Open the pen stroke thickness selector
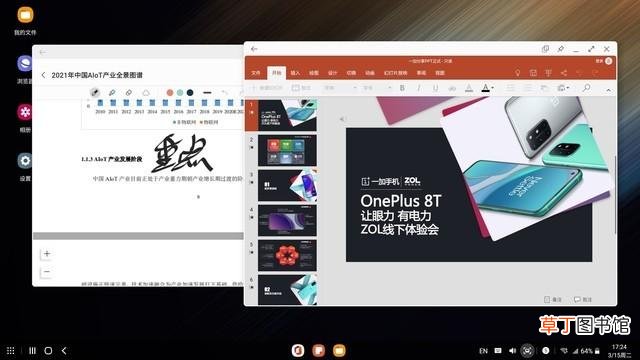The height and width of the screenshot is (360, 640). 207,93
